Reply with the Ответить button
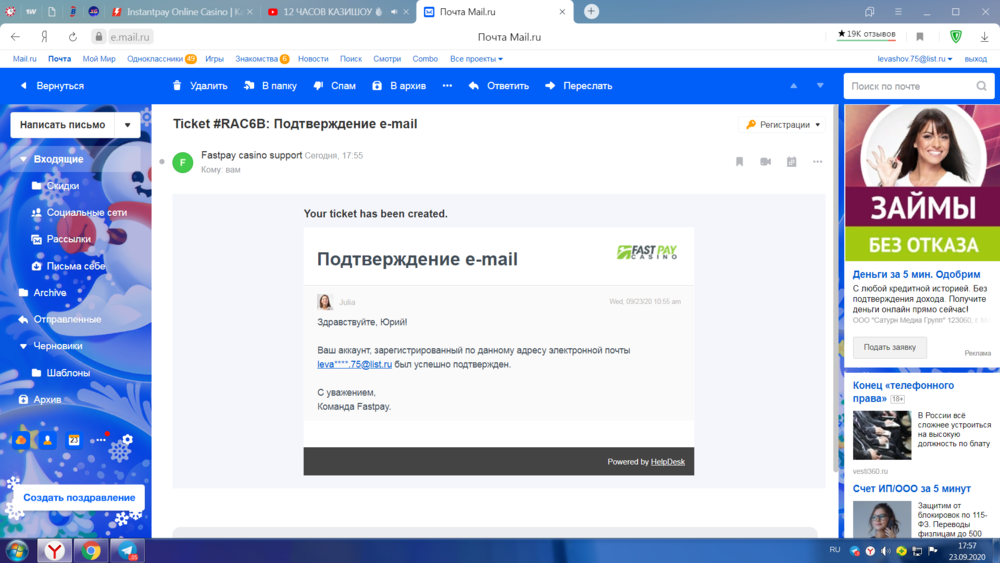The width and height of the screenshot is (1000, 563). coord(499,85)
